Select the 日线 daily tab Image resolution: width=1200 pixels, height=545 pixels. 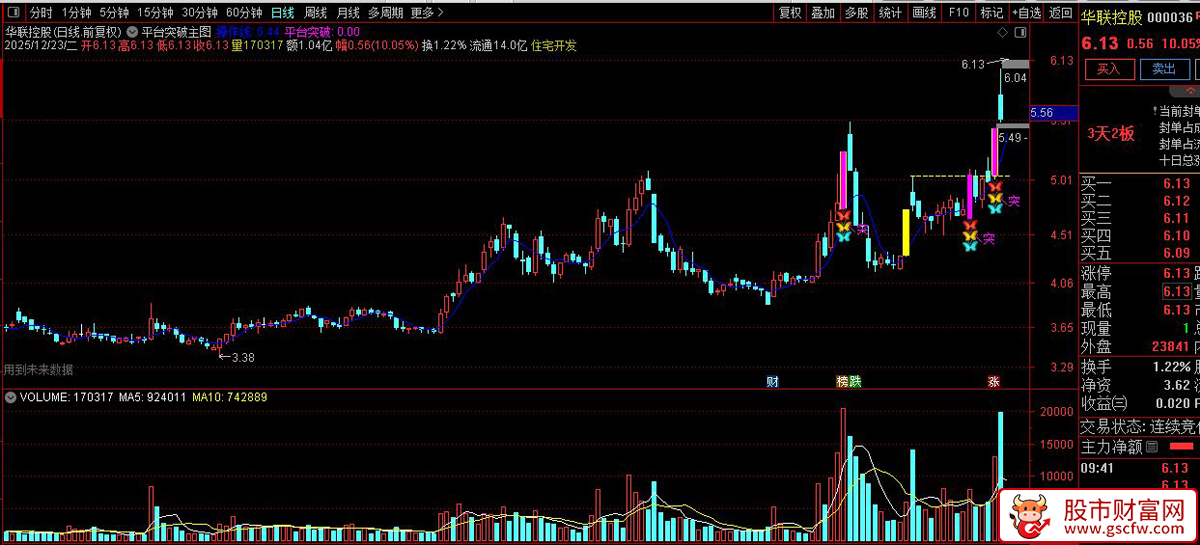click(x=283, y=13)
